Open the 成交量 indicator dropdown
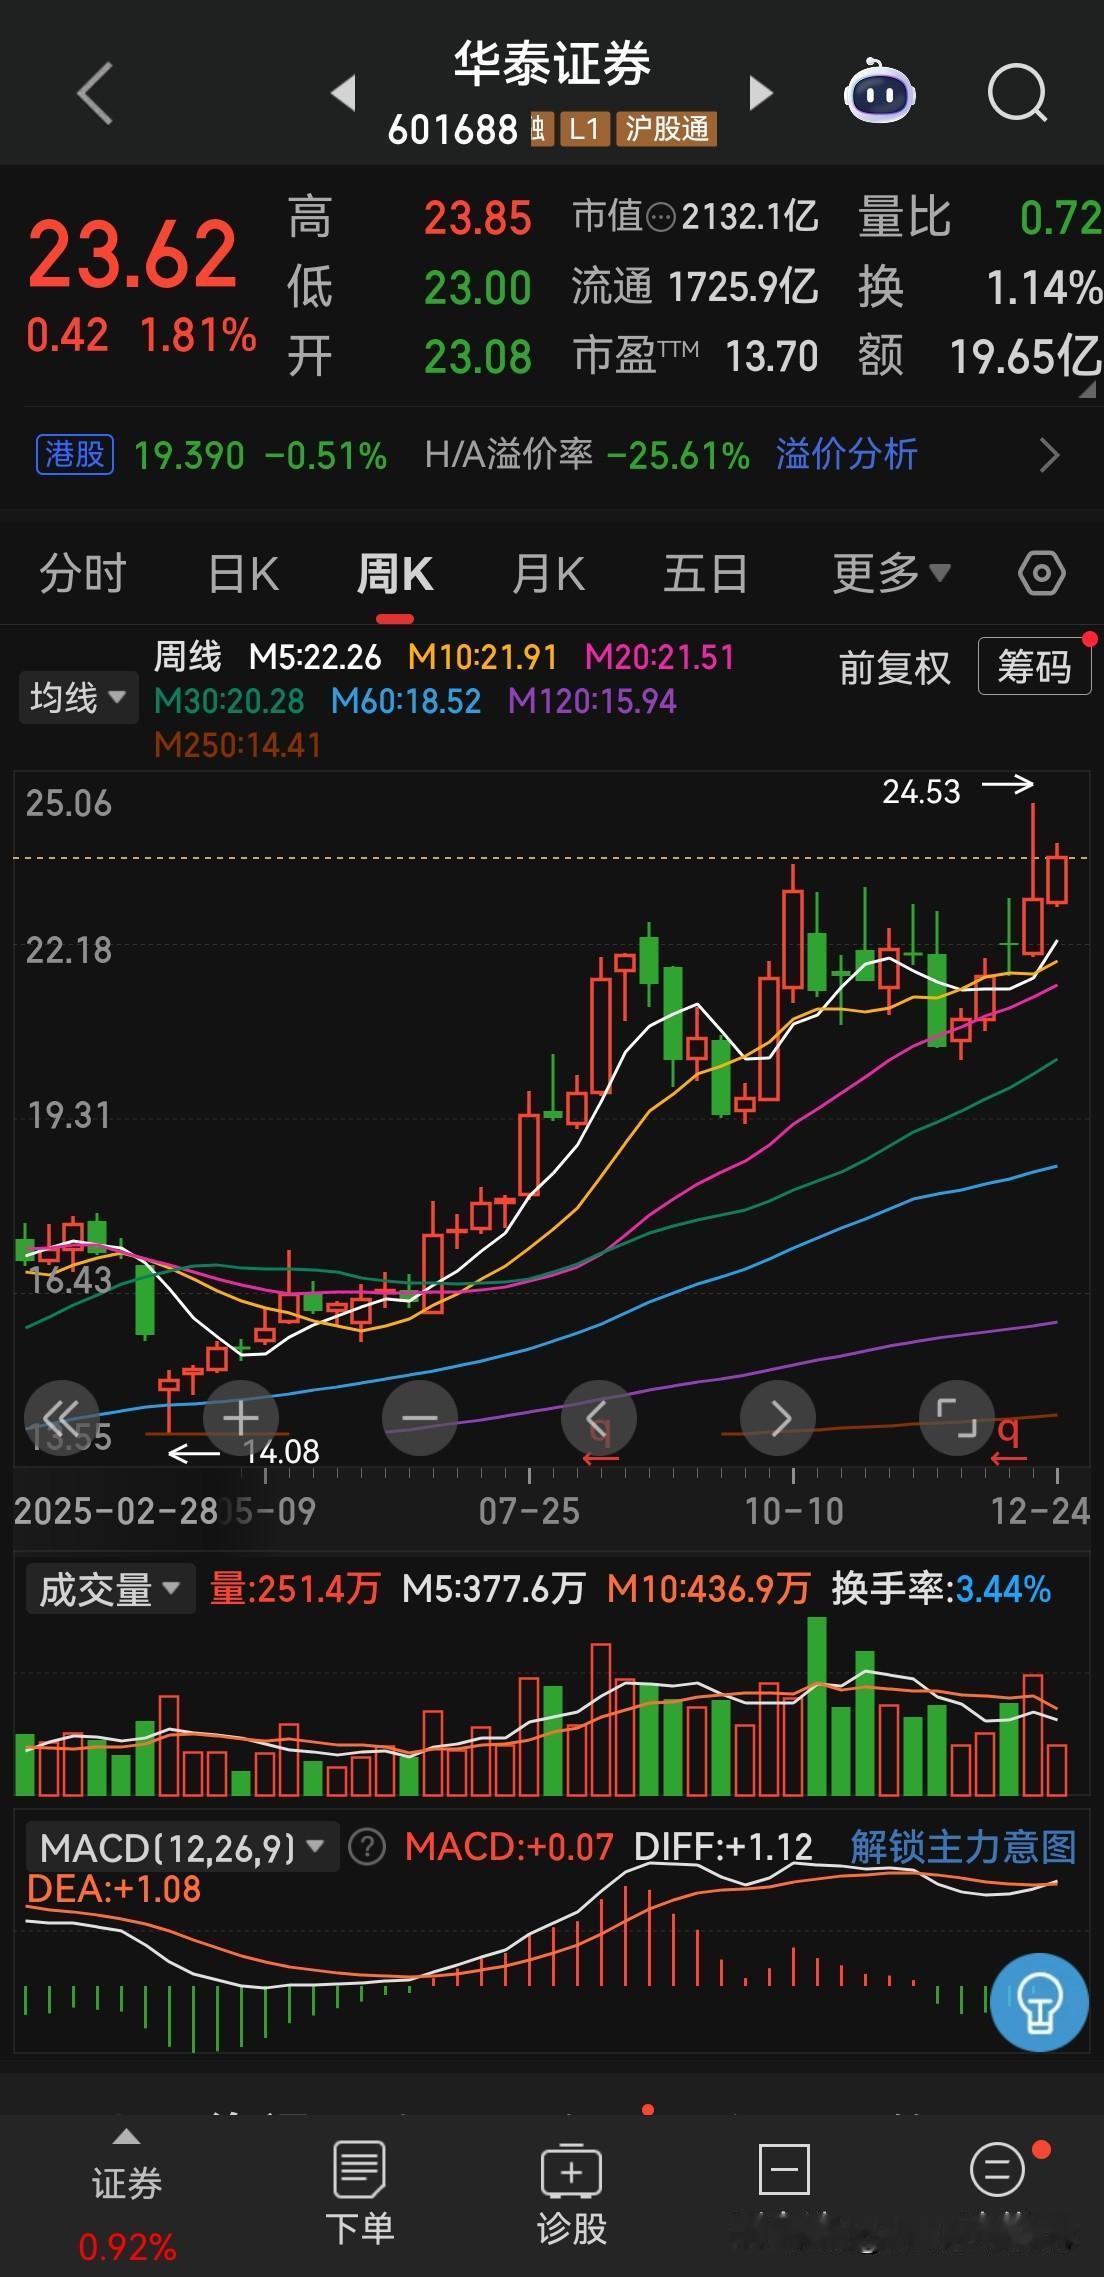Screen dimensions: 1104x2277 108,1589
